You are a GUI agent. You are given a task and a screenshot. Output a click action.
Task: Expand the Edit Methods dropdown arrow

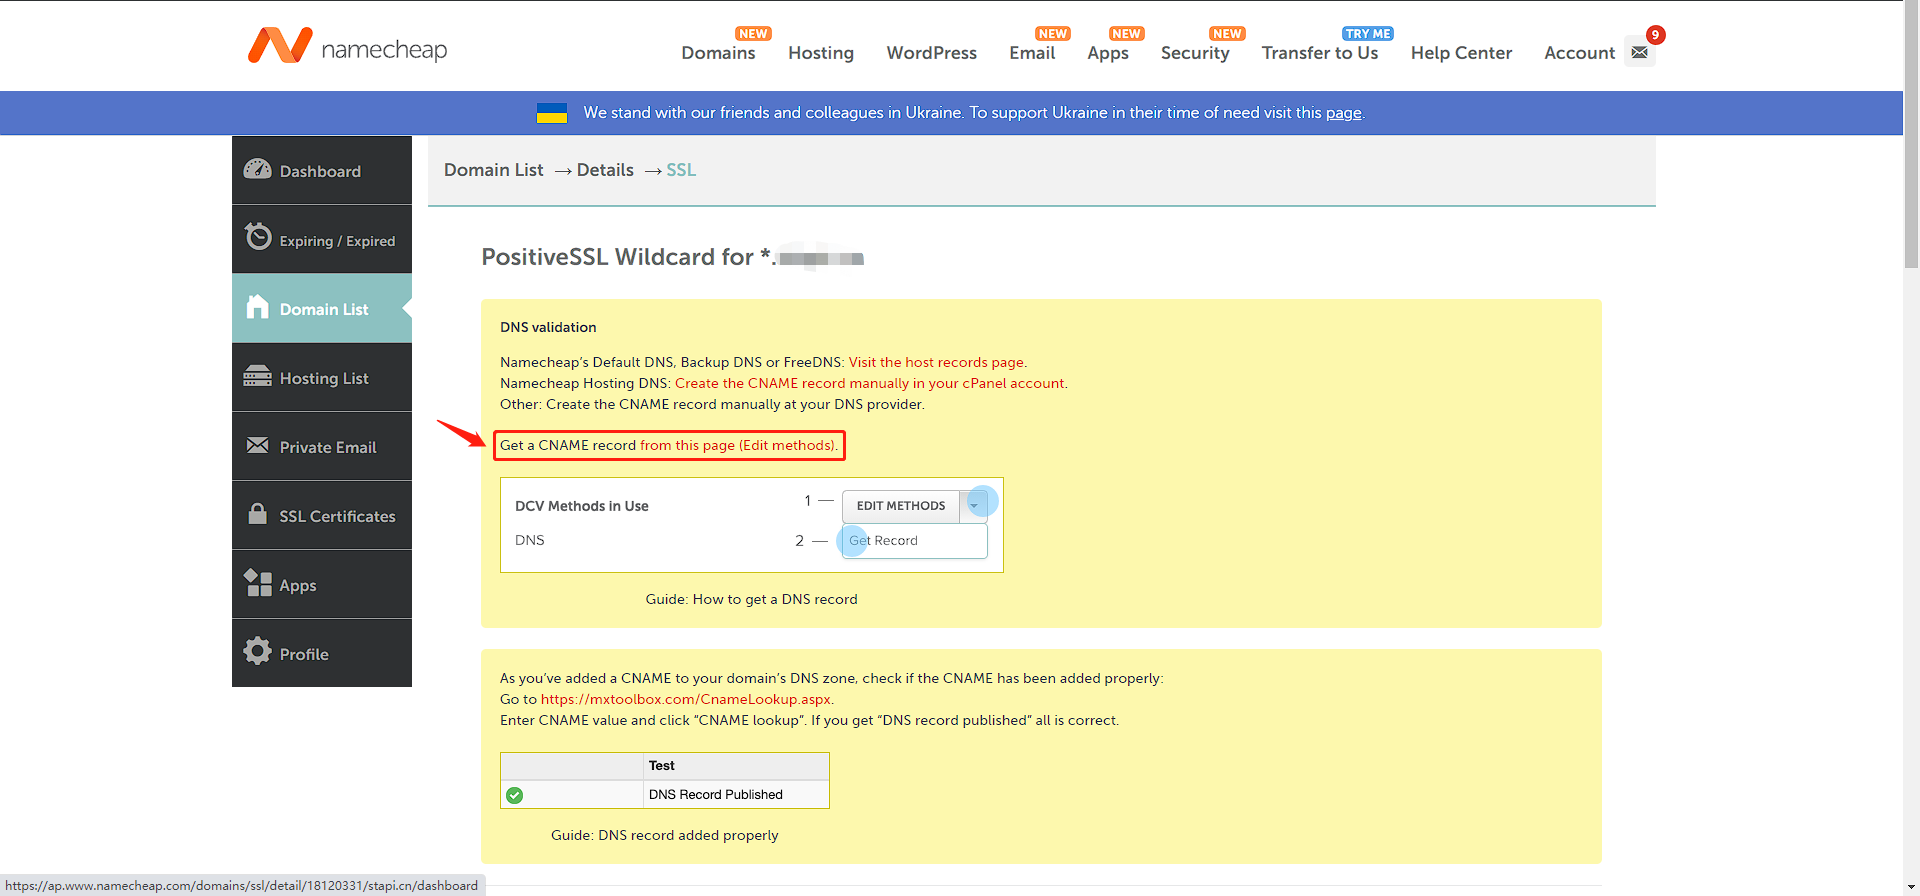pyautogui.click(x=974, y=506)
